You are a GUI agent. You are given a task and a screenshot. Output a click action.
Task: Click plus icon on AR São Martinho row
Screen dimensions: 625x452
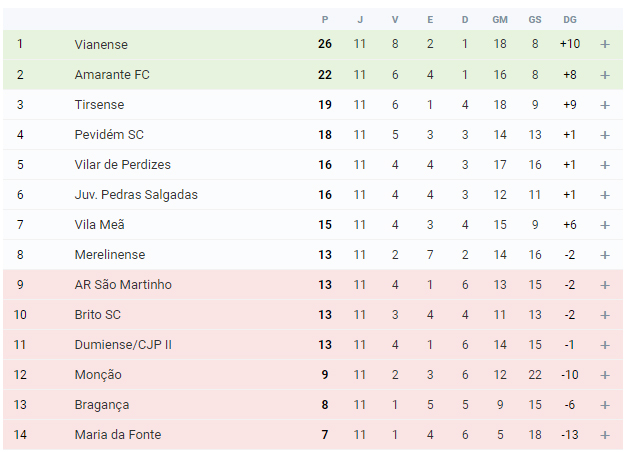pyautogui.click(x=605, y=285)
